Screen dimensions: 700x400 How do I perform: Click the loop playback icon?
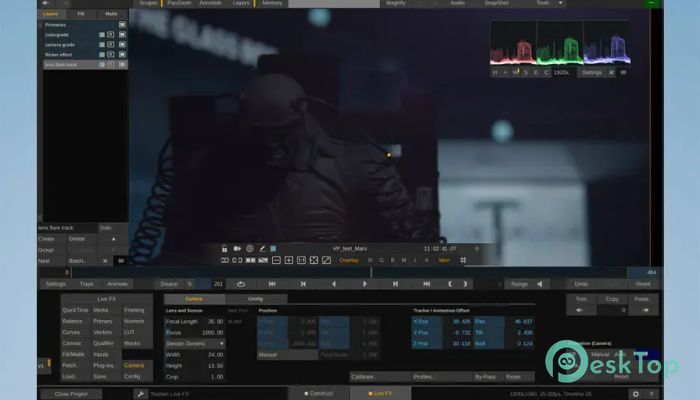pos(241,284)
